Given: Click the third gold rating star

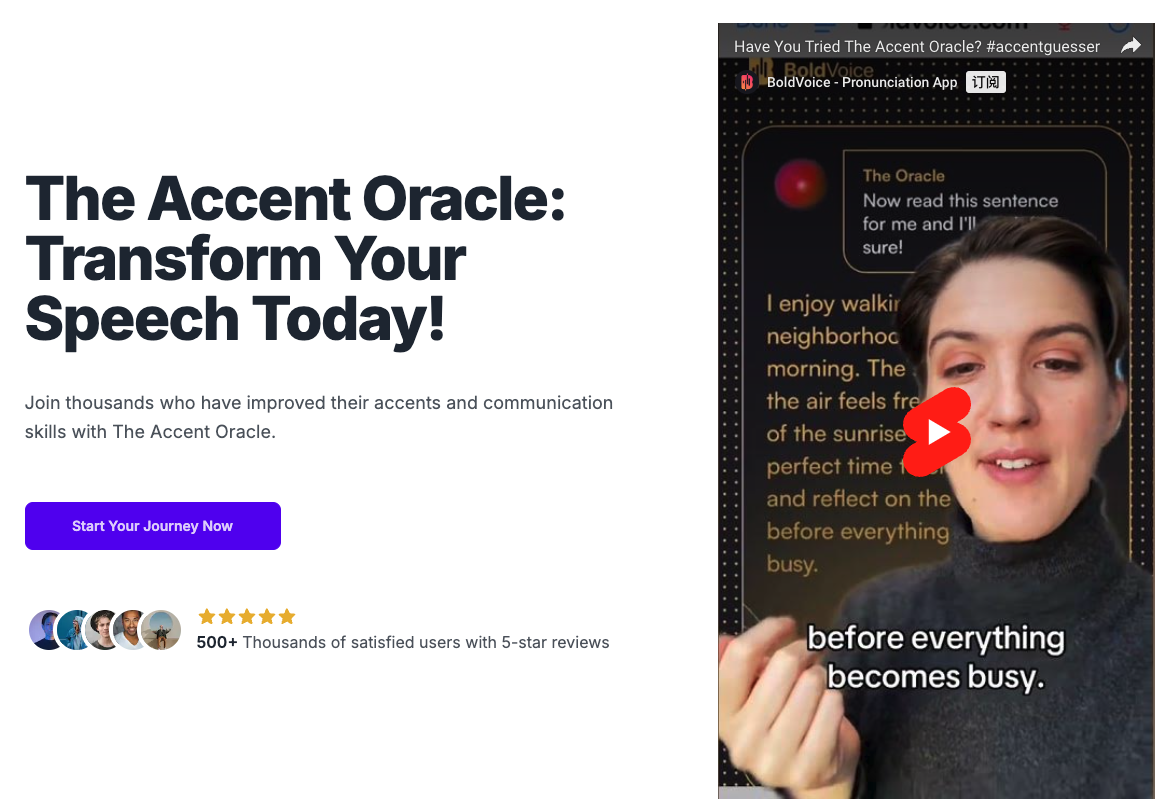Looking at the screenshot, I should click(x=247, y=616).
